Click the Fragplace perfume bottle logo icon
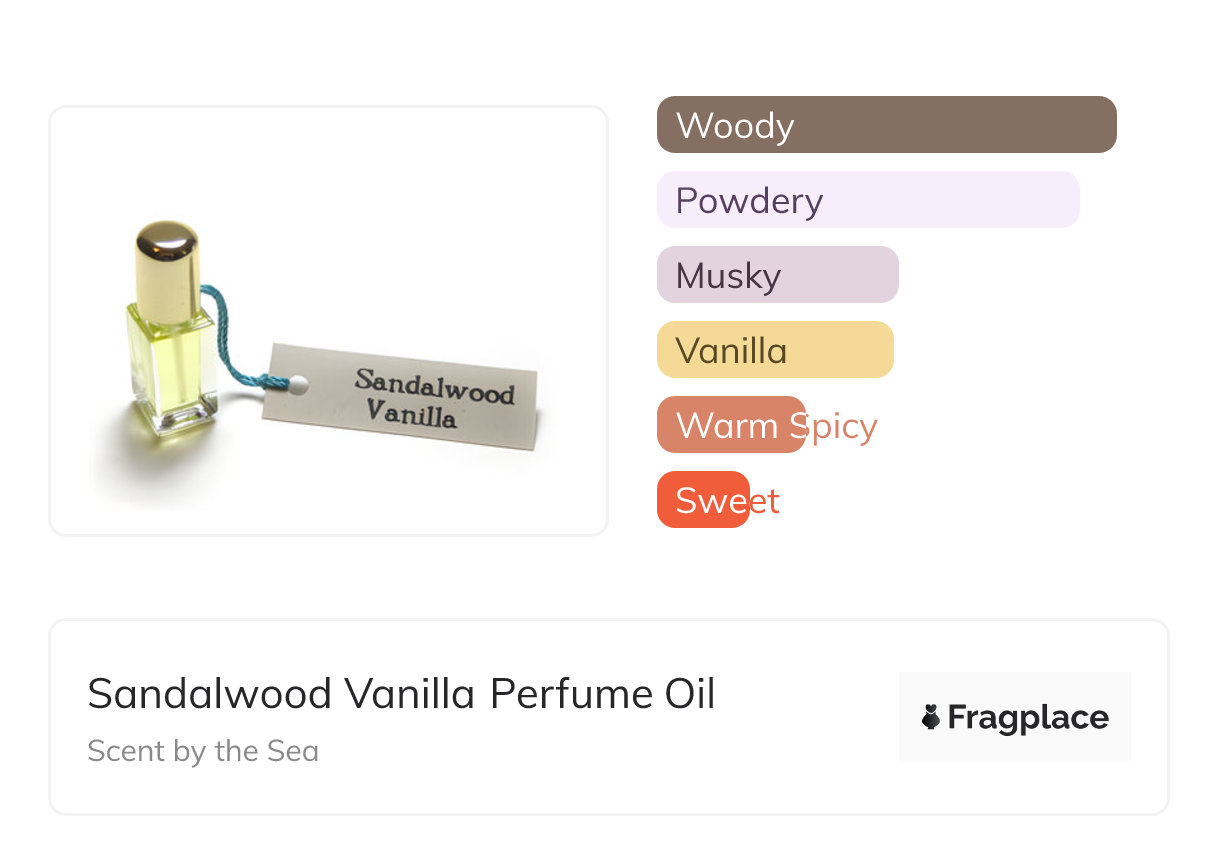 [931, 717]
